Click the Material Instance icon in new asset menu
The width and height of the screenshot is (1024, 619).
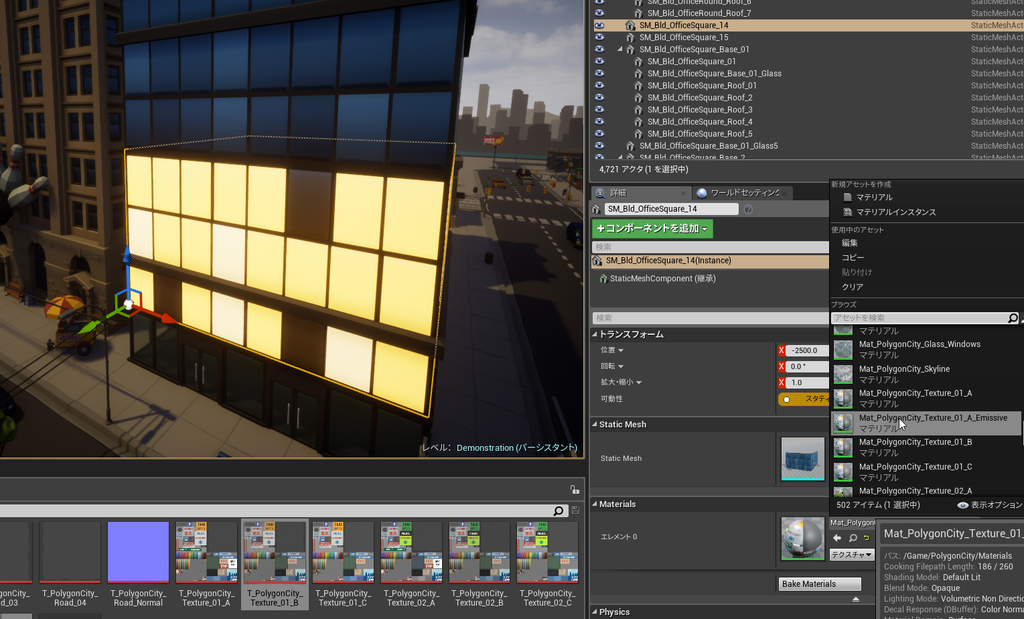(x=847, y=212)
